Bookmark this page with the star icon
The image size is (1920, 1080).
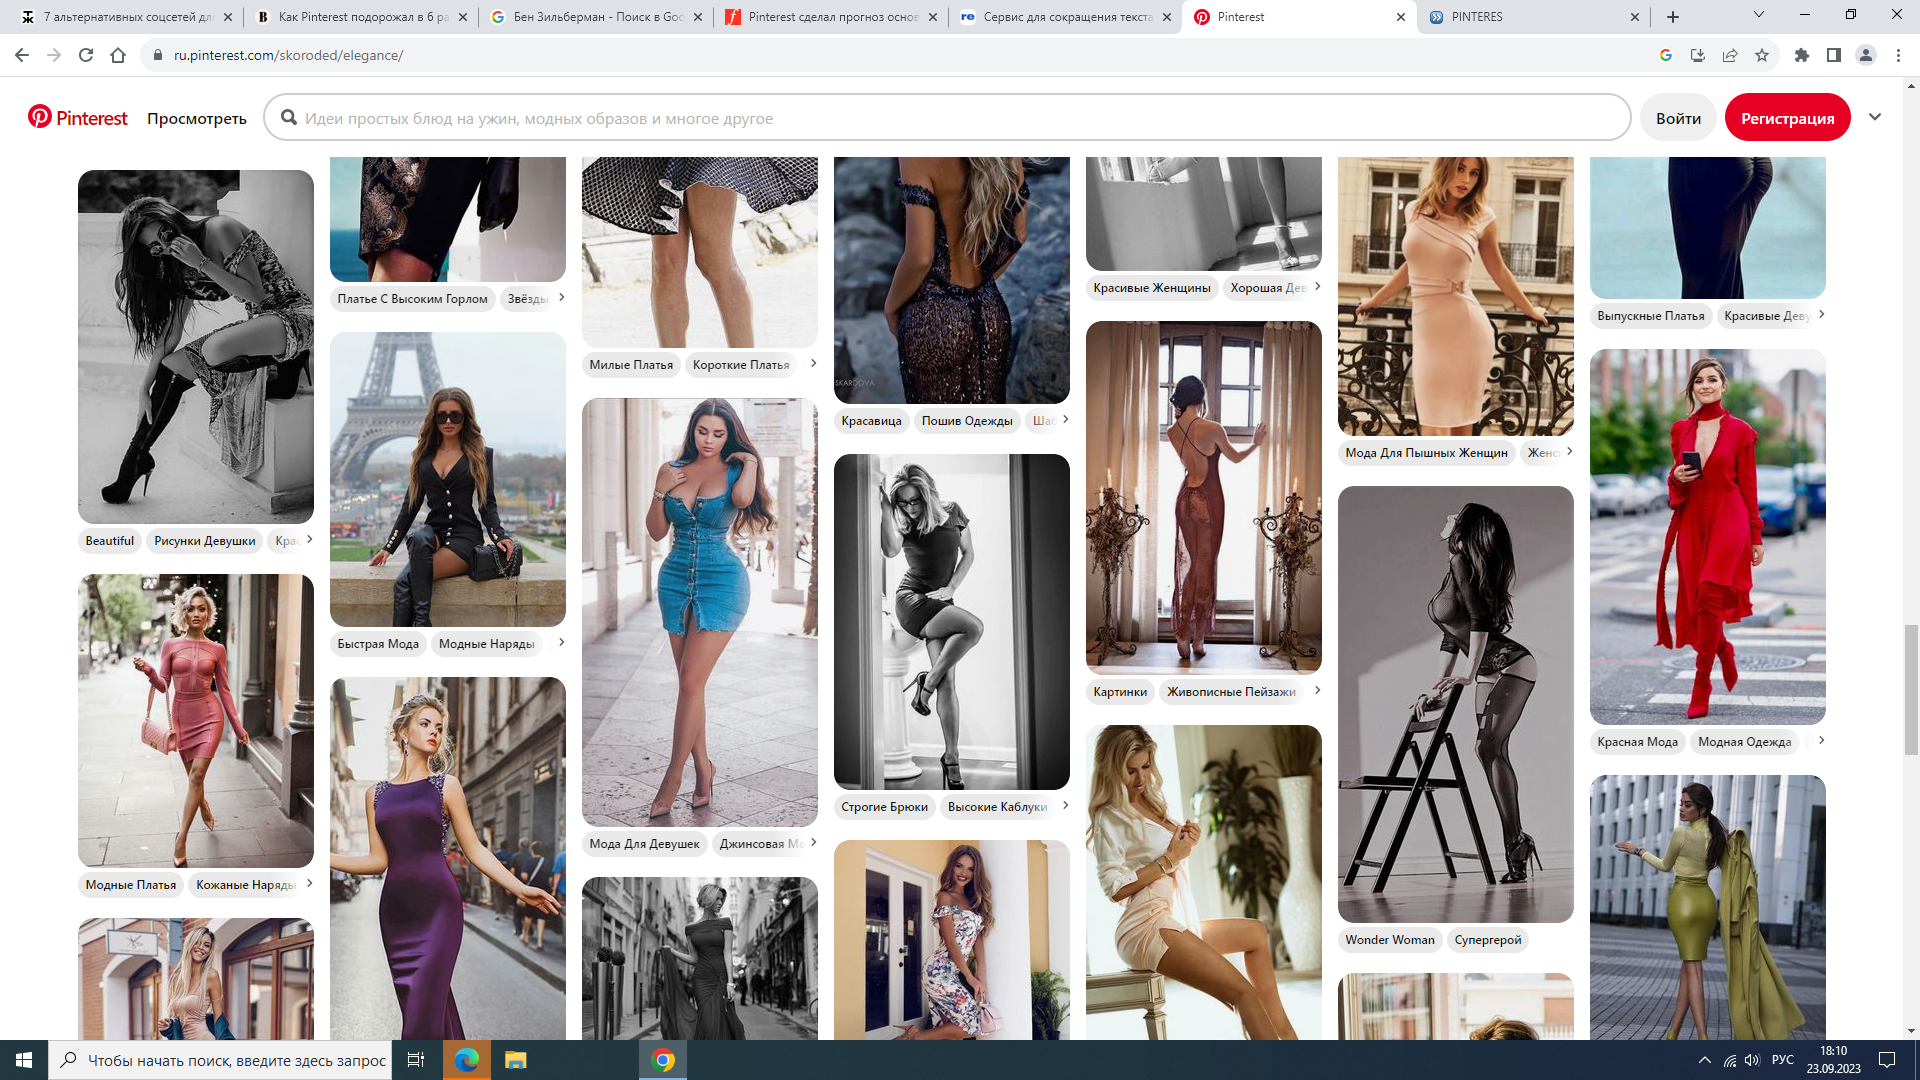(x=1762, y=55)
